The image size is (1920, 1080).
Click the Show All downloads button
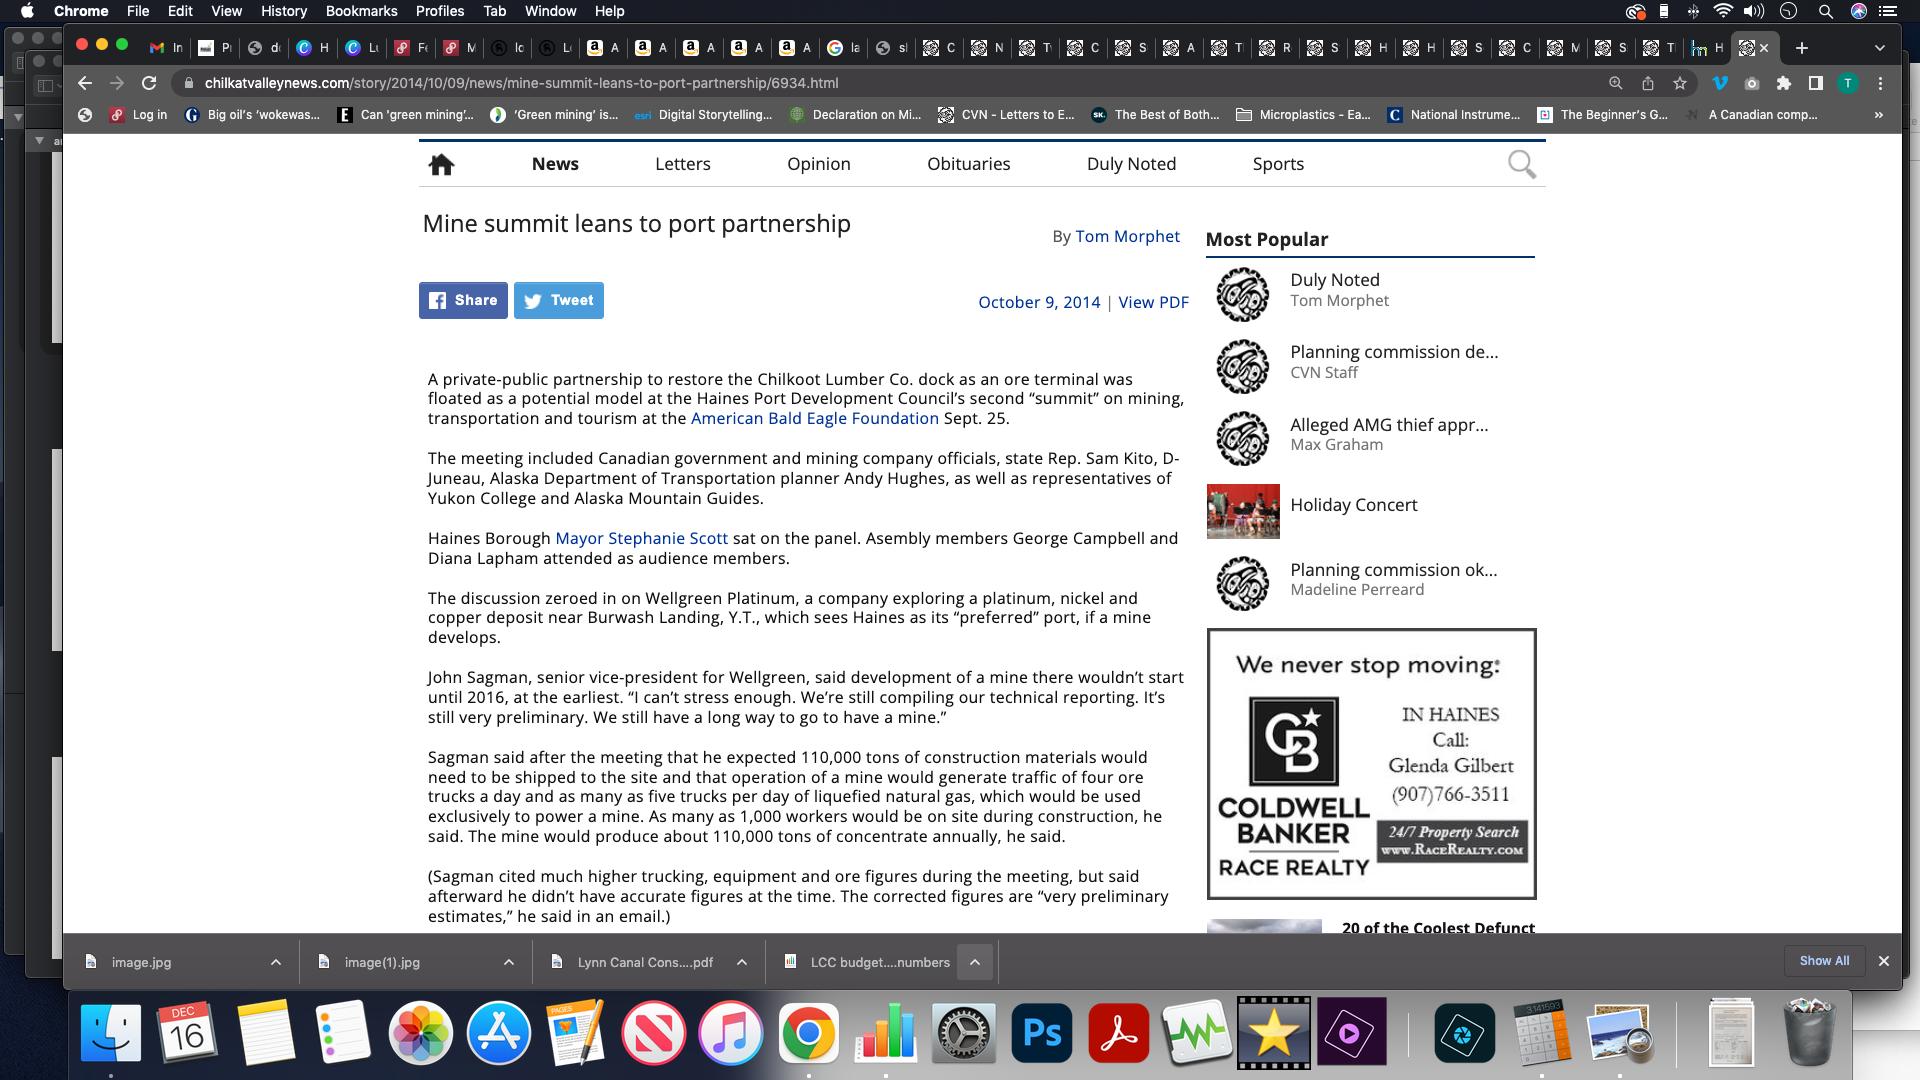coord(1824,961)
